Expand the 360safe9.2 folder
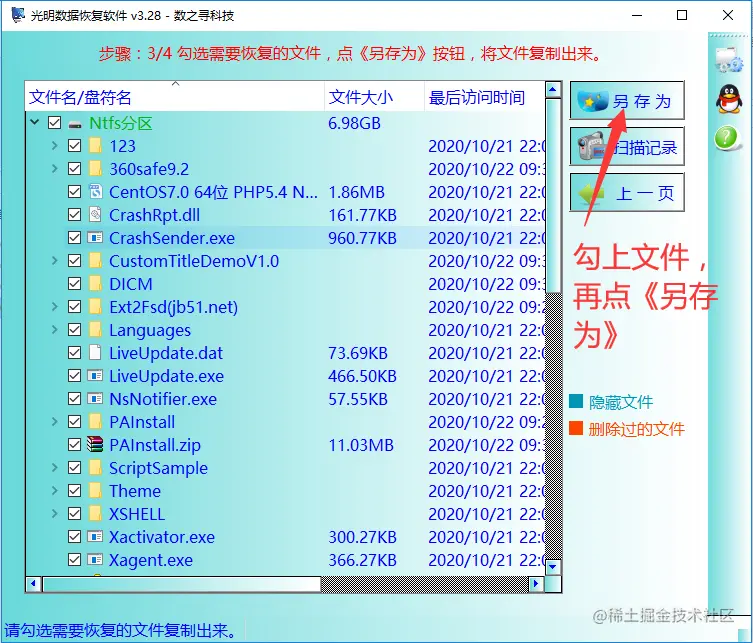The image size is (753, 643). pyautogui.click(x=54, y=168)
